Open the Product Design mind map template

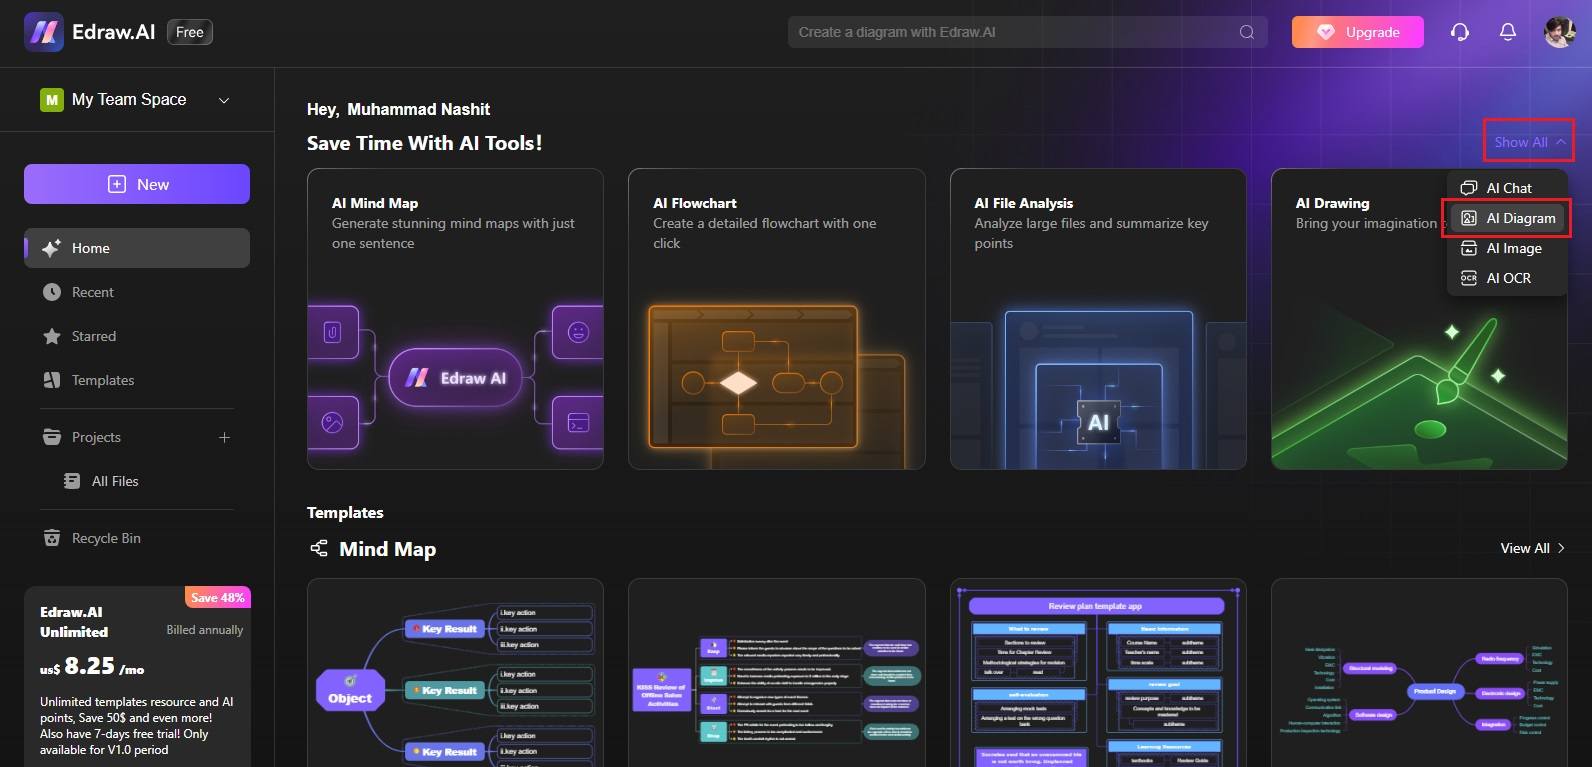[x=1419, y=673]
